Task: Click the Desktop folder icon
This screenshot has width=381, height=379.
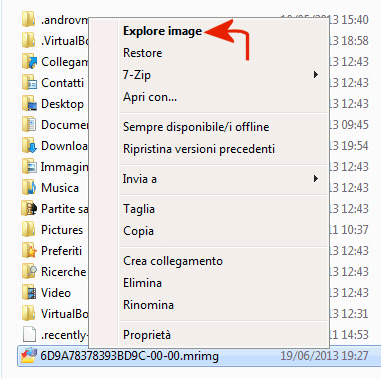Action: click(29, 104)
